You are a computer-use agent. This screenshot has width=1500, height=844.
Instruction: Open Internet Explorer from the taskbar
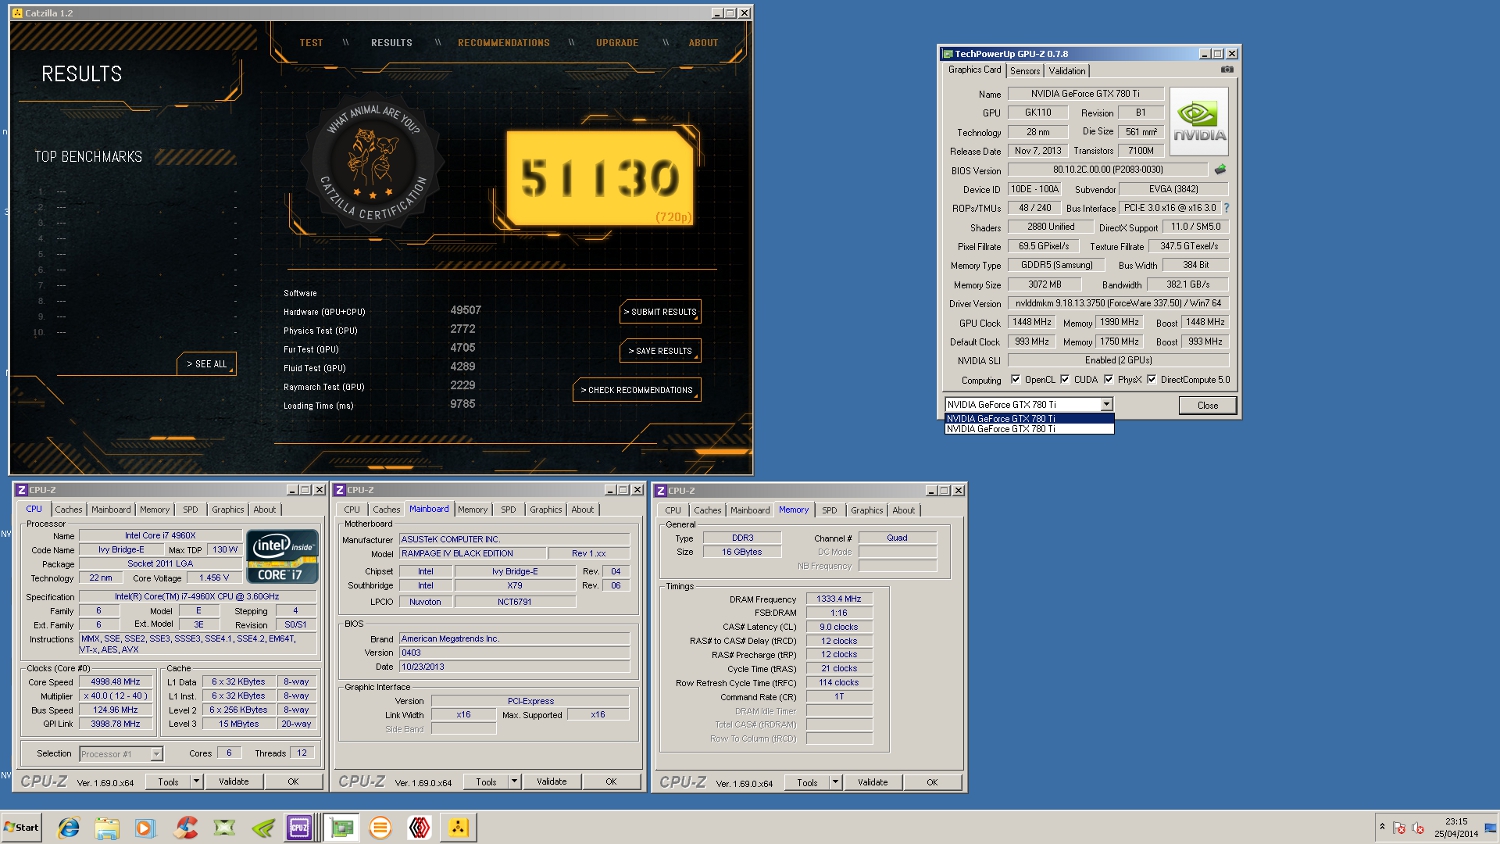(x=68, y=827)
